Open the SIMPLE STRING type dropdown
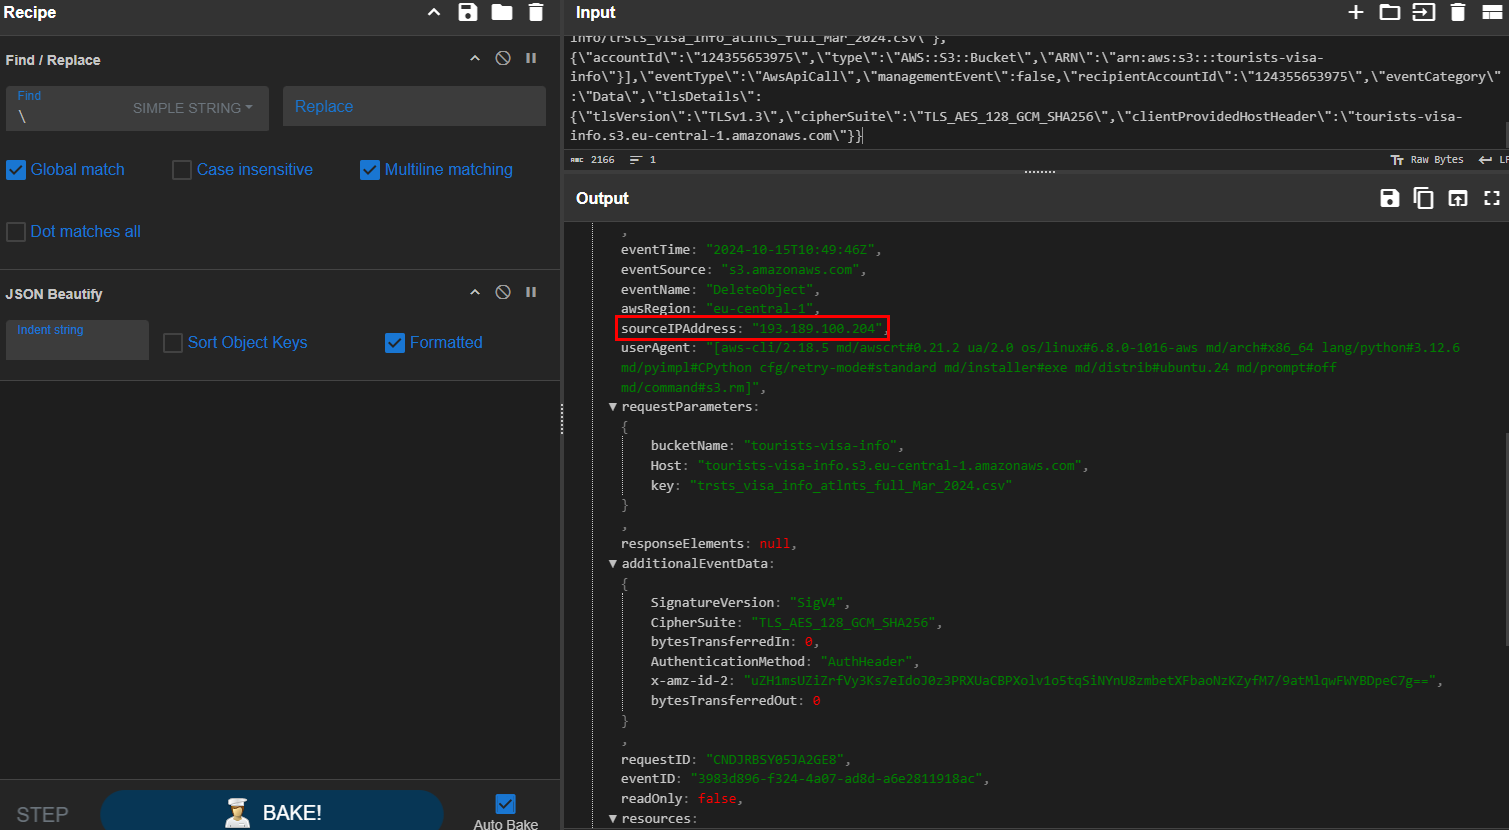This screenshot has height=830, width=1509. click(x=192, y=108)
